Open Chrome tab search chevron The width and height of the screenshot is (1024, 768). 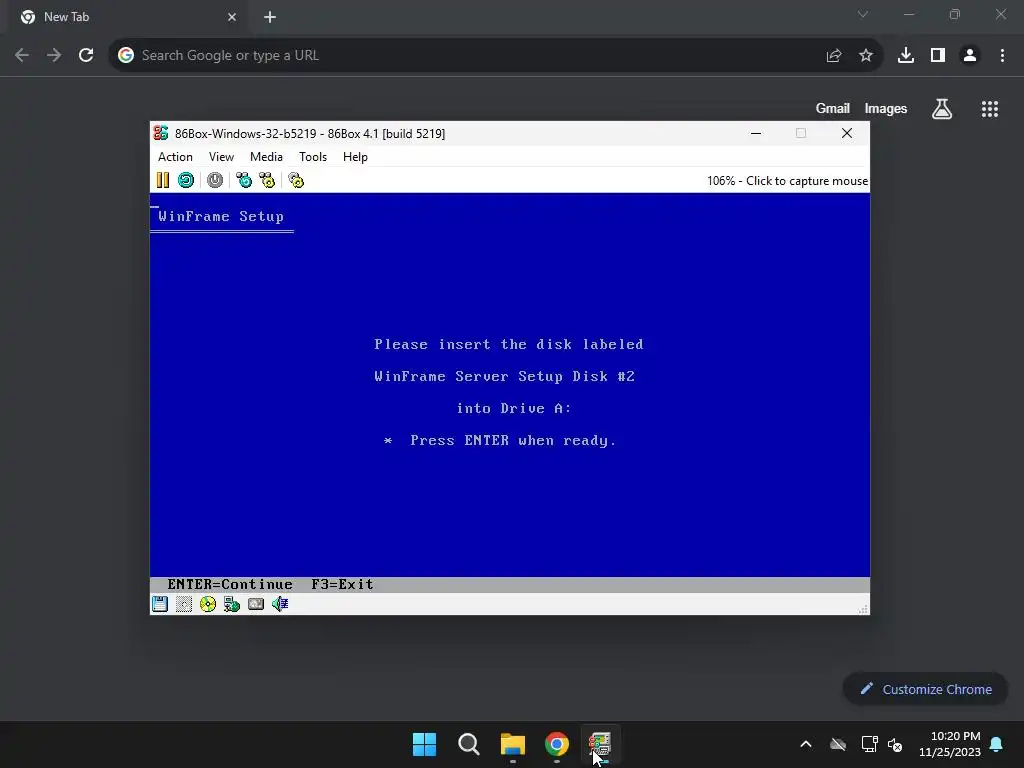click(863, 14)
